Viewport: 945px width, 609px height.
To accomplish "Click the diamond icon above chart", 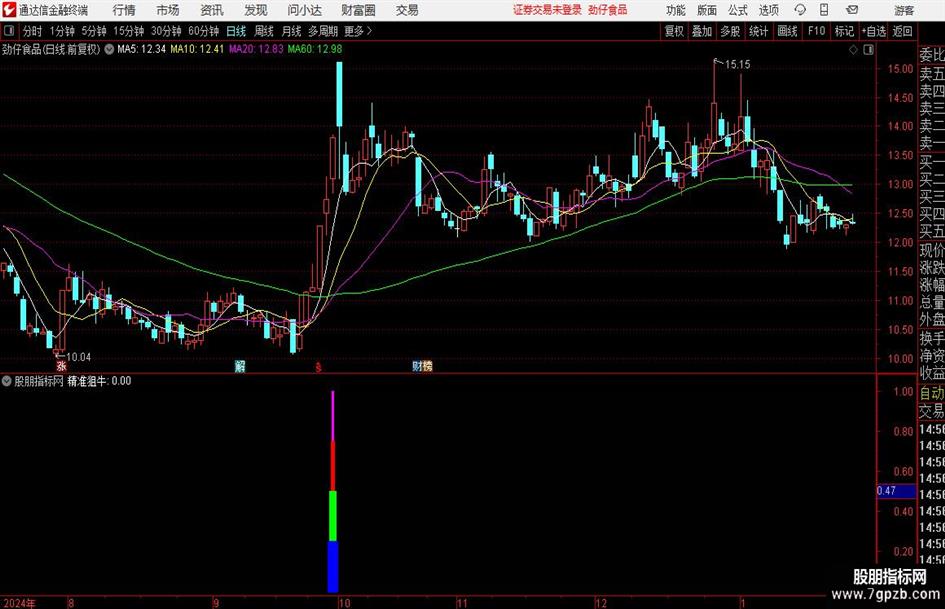I will coord(853,50).
